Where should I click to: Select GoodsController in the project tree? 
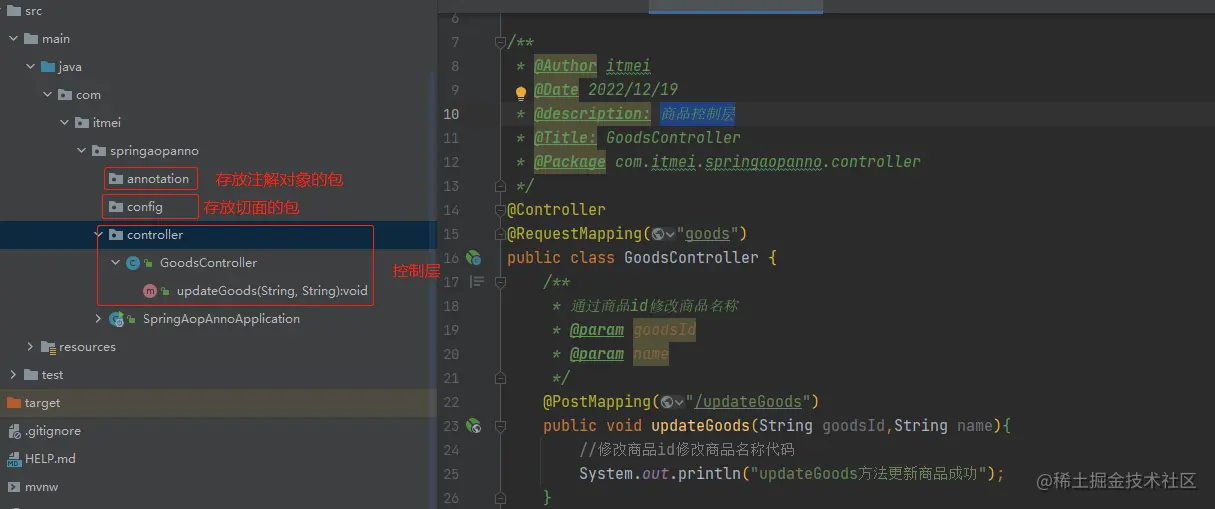[x=208, y=263]
